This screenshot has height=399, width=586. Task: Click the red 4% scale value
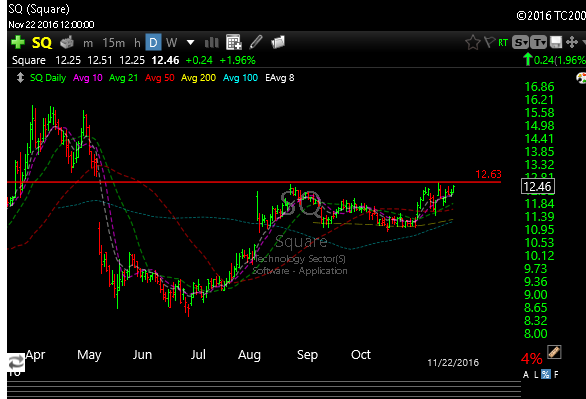(x=531, y=359)
